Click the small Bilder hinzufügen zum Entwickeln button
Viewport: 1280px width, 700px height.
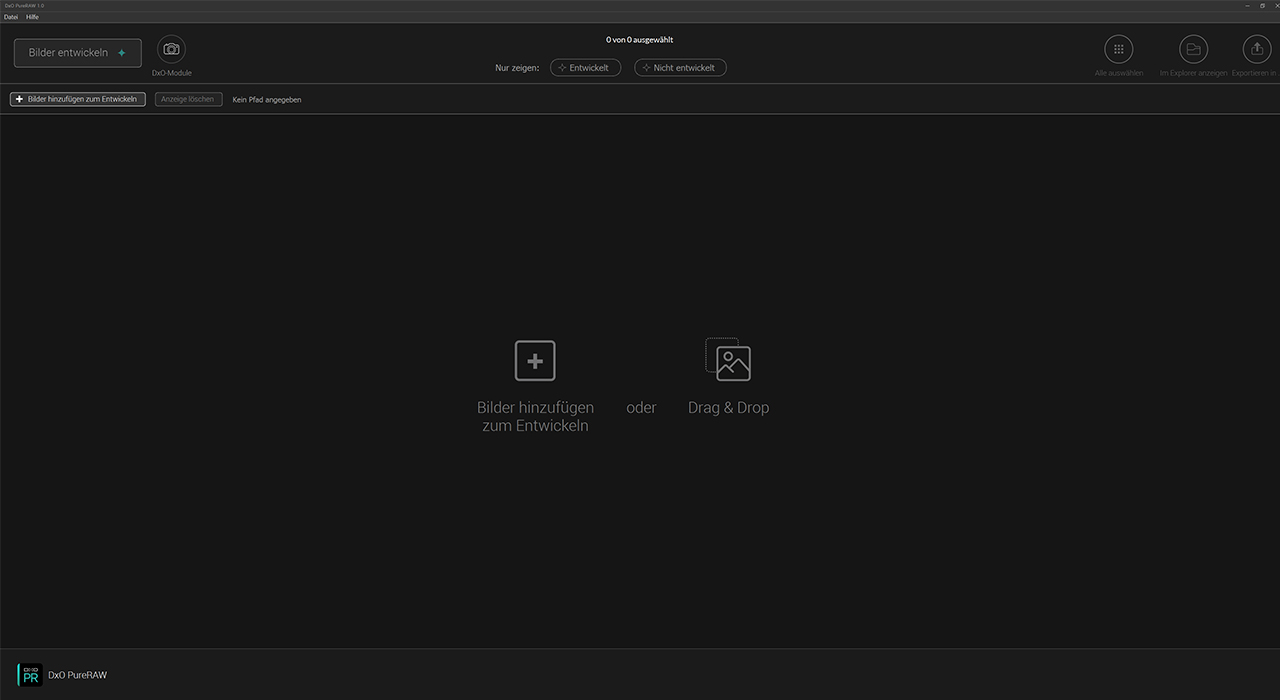78,100
